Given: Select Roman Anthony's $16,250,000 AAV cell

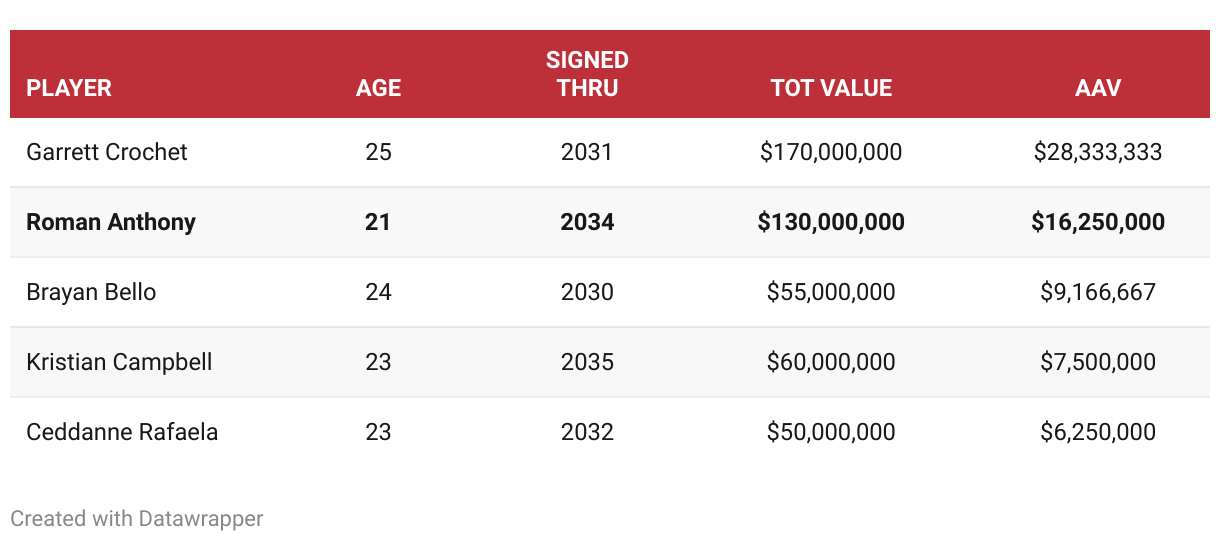Looking at the screenshot, I should (x=1098, y=222).
